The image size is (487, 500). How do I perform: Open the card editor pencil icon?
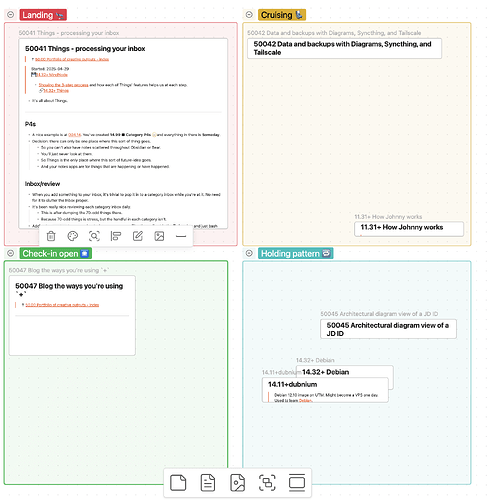click(138, 236)
